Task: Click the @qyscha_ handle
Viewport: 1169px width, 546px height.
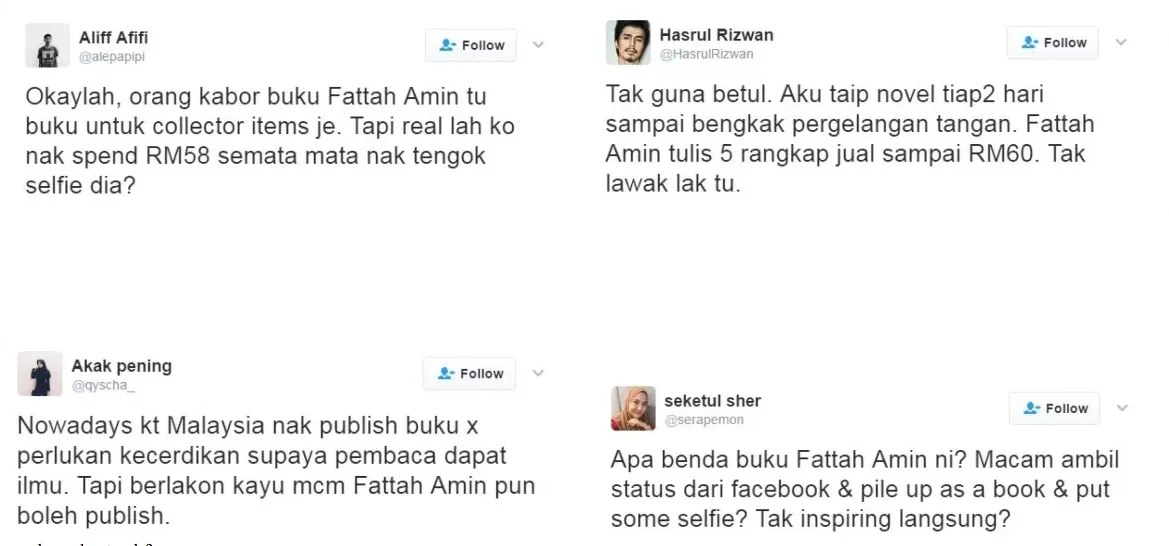Action: (104, 386)
